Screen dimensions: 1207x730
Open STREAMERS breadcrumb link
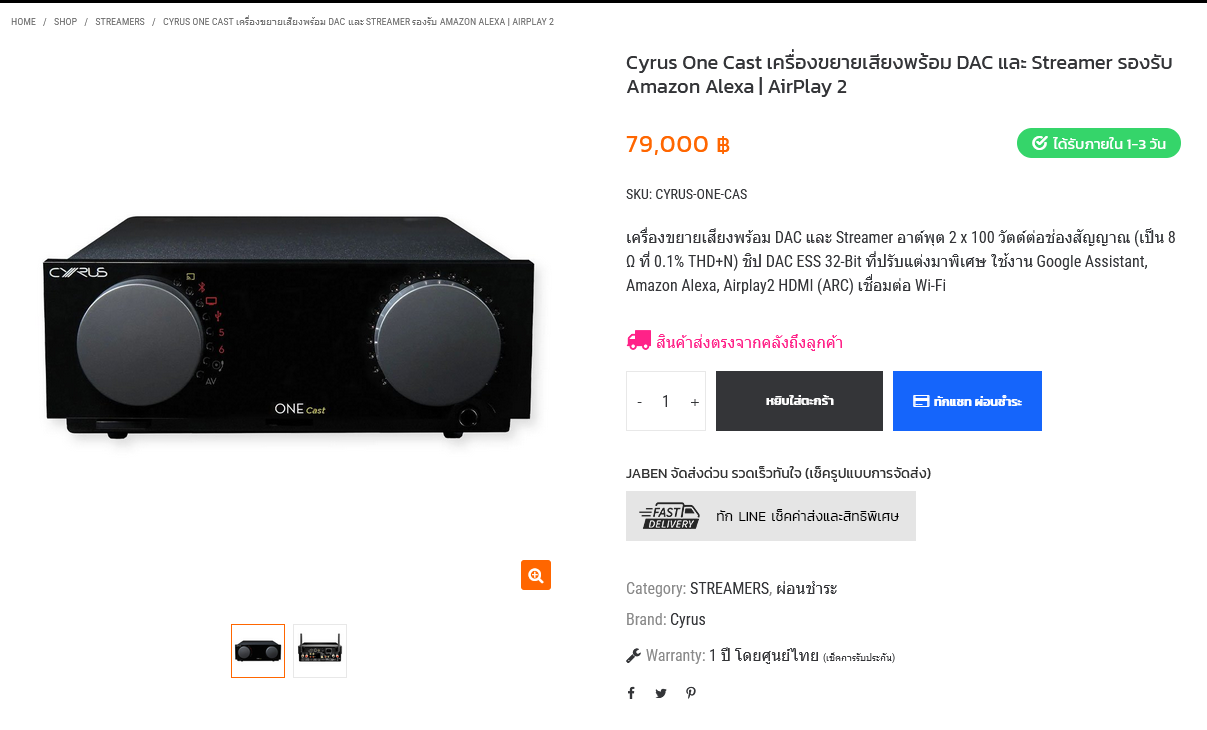pyautogui.click(x=120, y=22)
